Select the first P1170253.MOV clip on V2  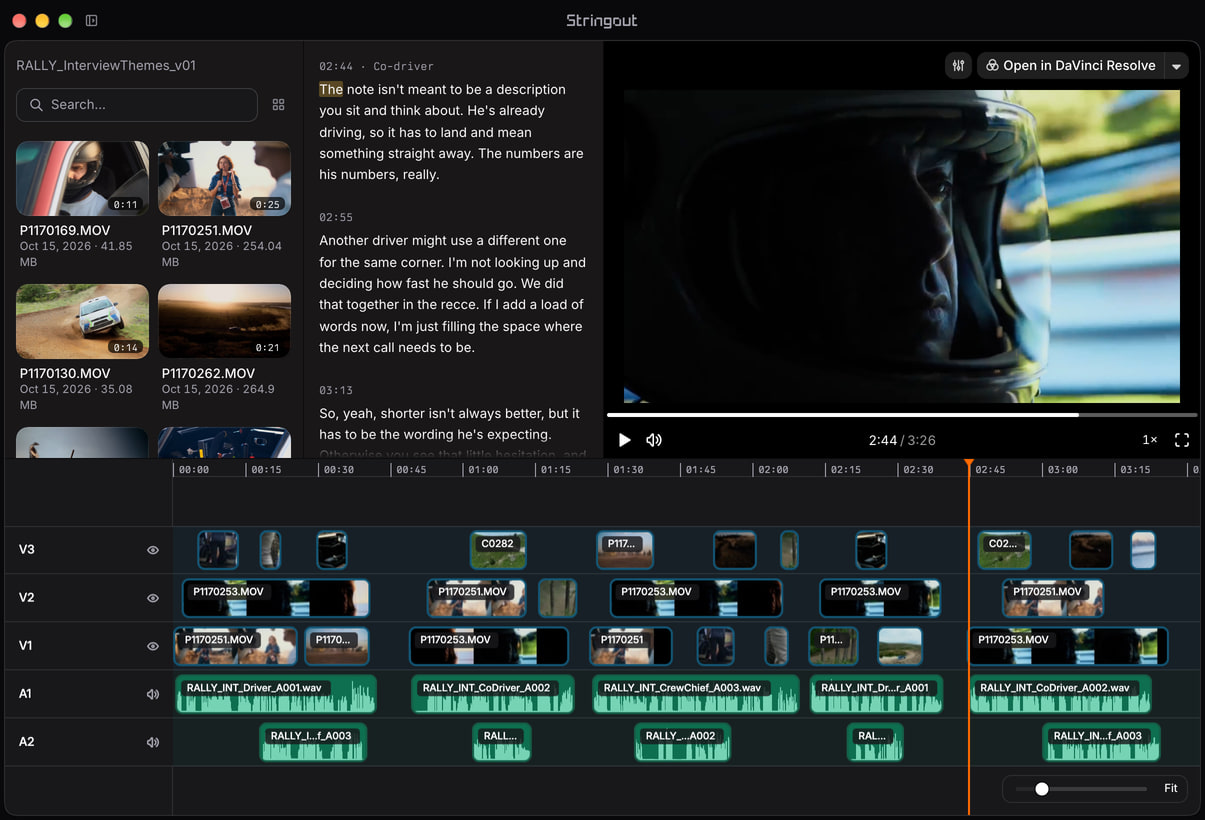click(276, 598)
